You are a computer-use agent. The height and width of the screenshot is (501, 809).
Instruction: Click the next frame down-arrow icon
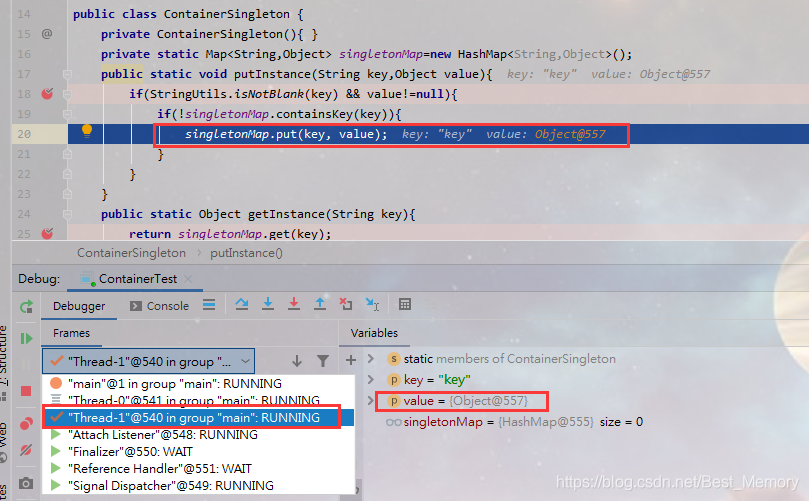297,361
